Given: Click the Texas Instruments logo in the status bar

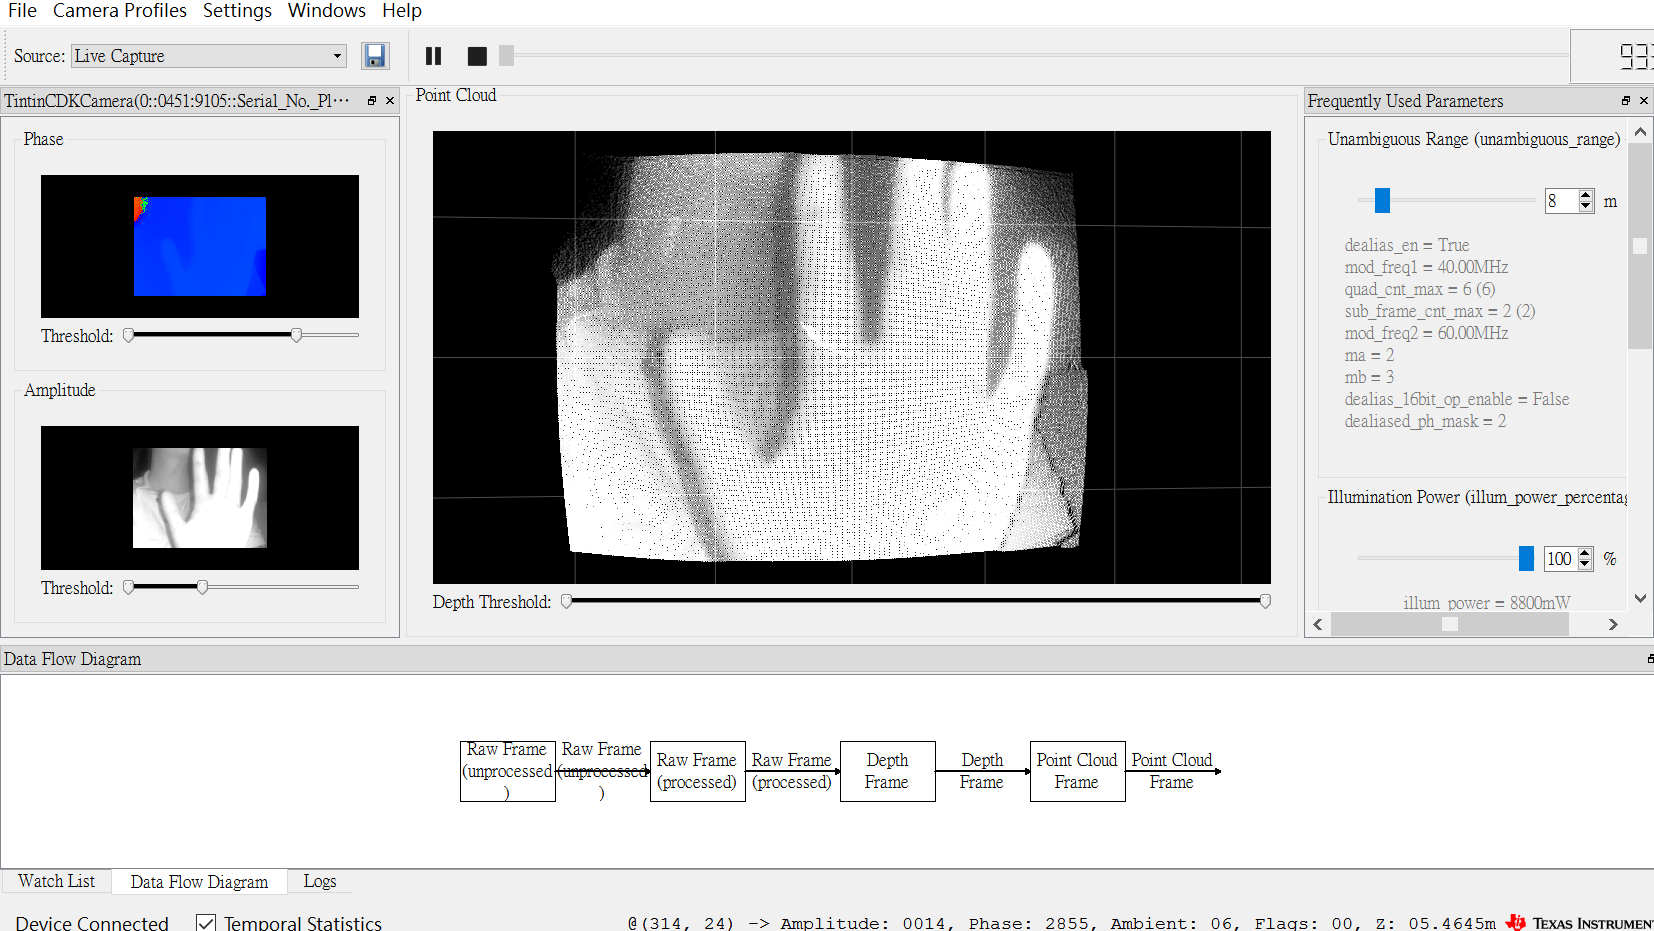Looking at the screenshot, I should [x=1517, y=922].
